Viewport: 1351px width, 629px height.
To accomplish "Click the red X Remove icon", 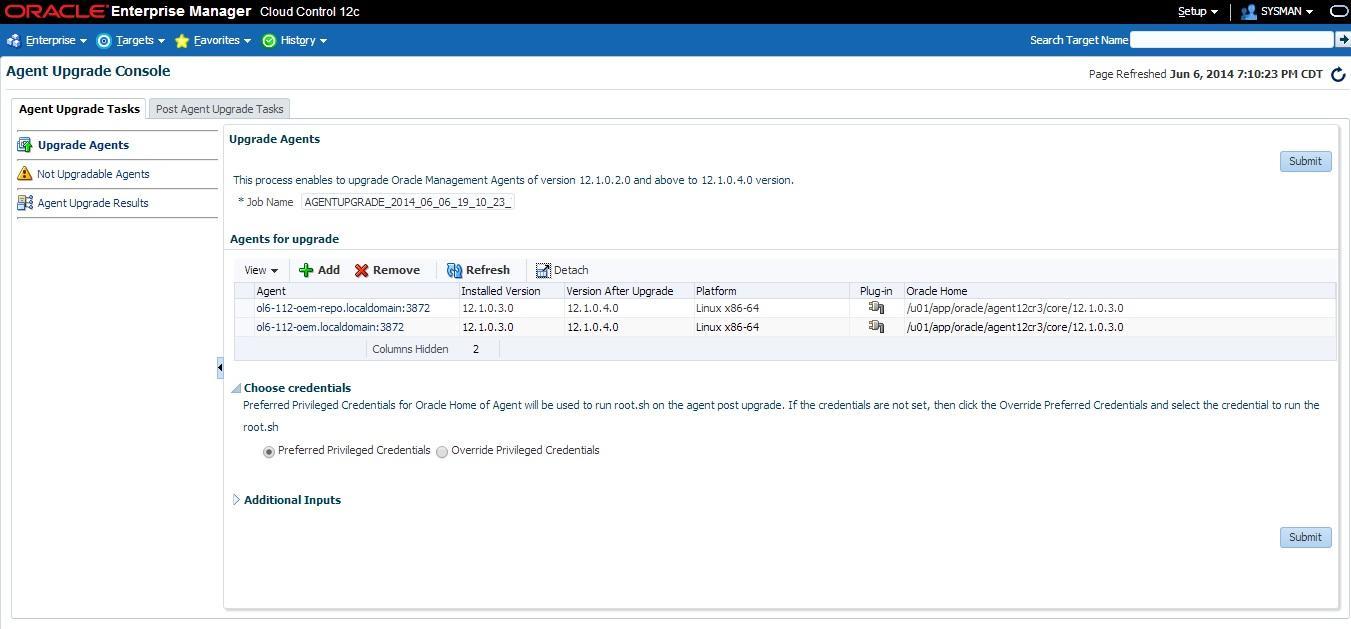I will 362,270.
